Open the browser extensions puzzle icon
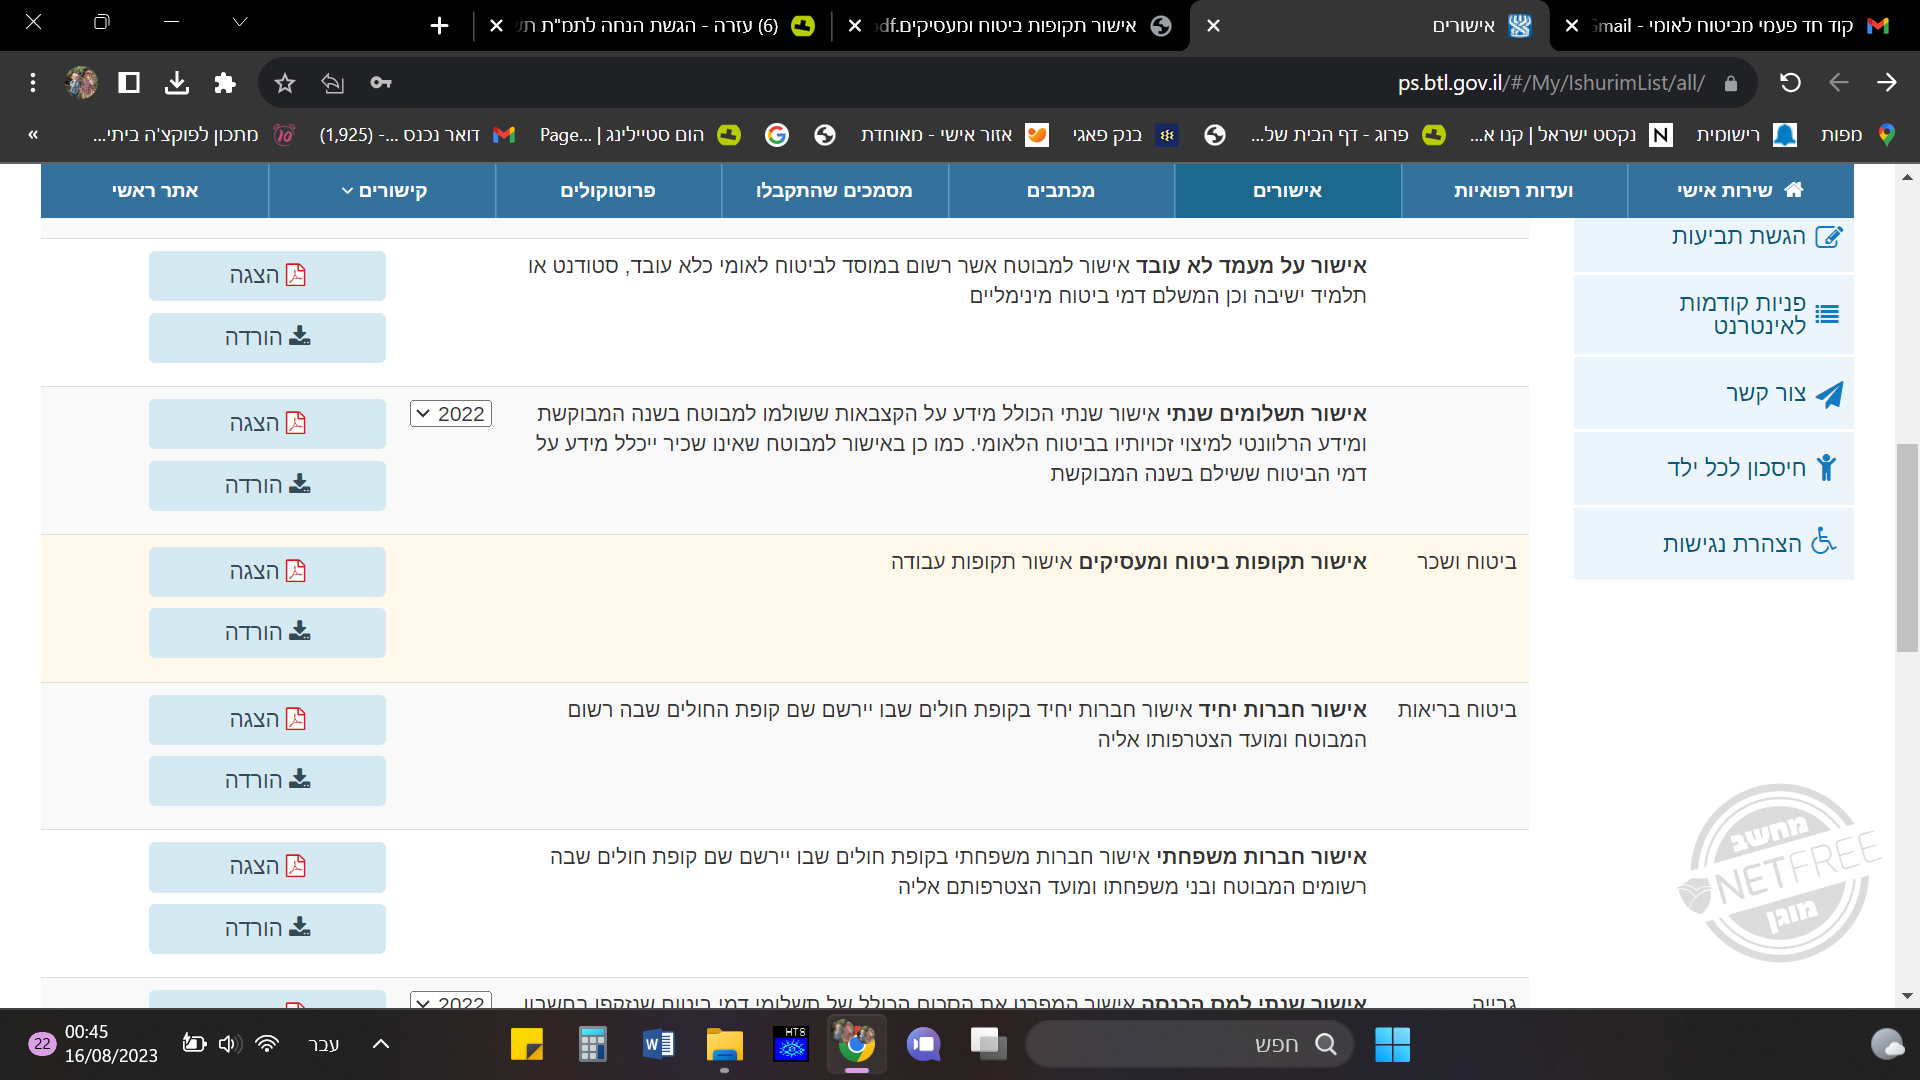The height and width of the screenshot is (1080, 1920). click(x=225, y=83)
